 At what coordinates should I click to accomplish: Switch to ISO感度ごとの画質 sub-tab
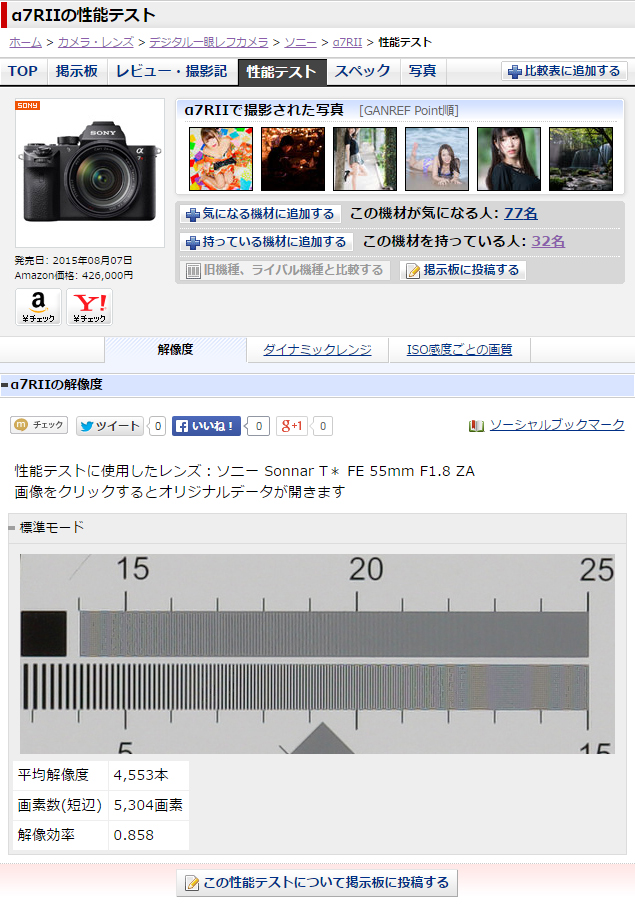click(459, 349)
